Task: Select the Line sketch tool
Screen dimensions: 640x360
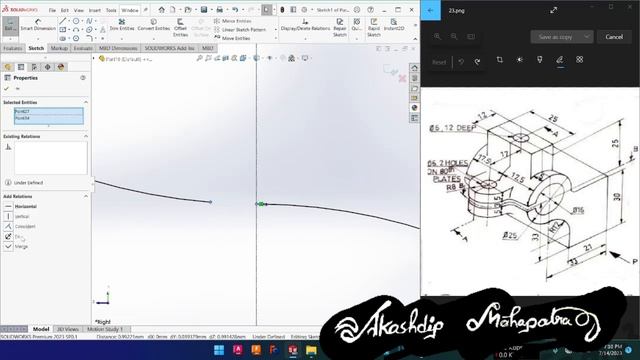Action: 62,21
